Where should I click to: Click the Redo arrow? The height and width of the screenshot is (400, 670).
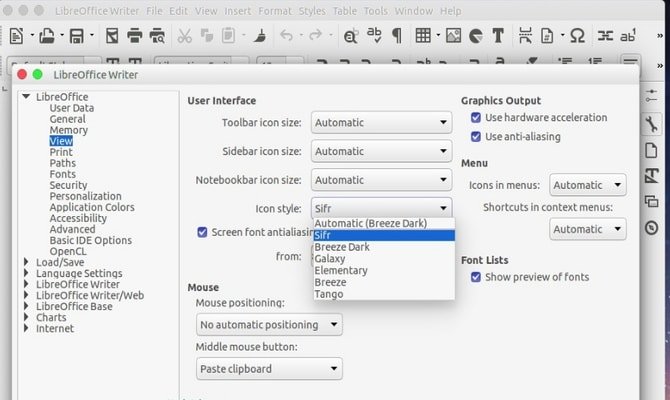(x=315, y=36)
